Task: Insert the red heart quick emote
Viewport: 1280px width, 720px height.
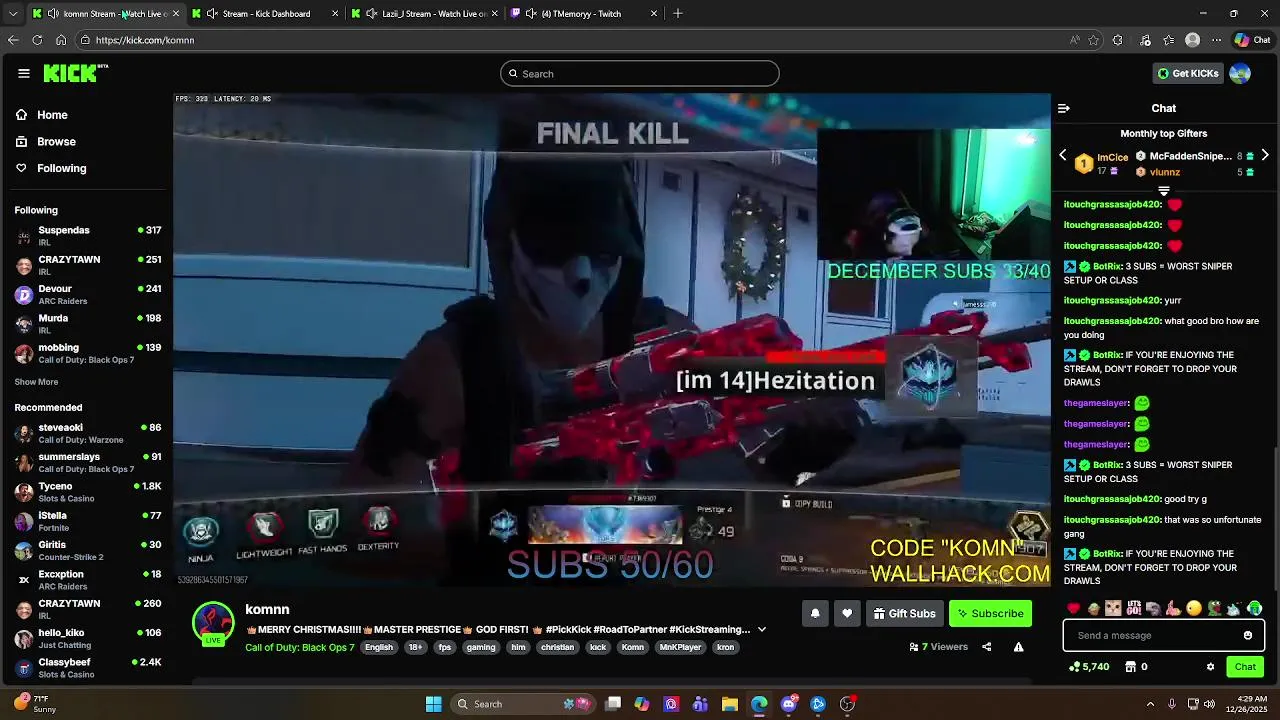Action: (x=1074, y=608)
